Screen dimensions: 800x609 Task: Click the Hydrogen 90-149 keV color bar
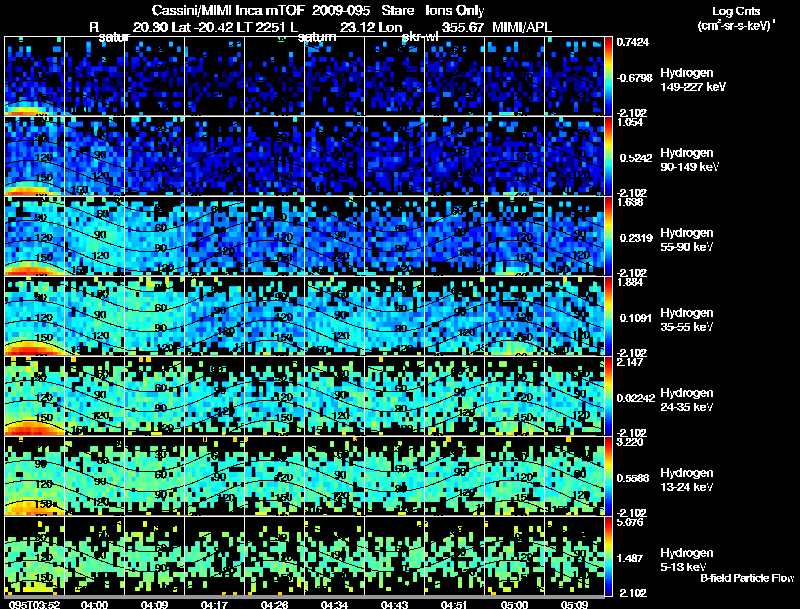608,156
